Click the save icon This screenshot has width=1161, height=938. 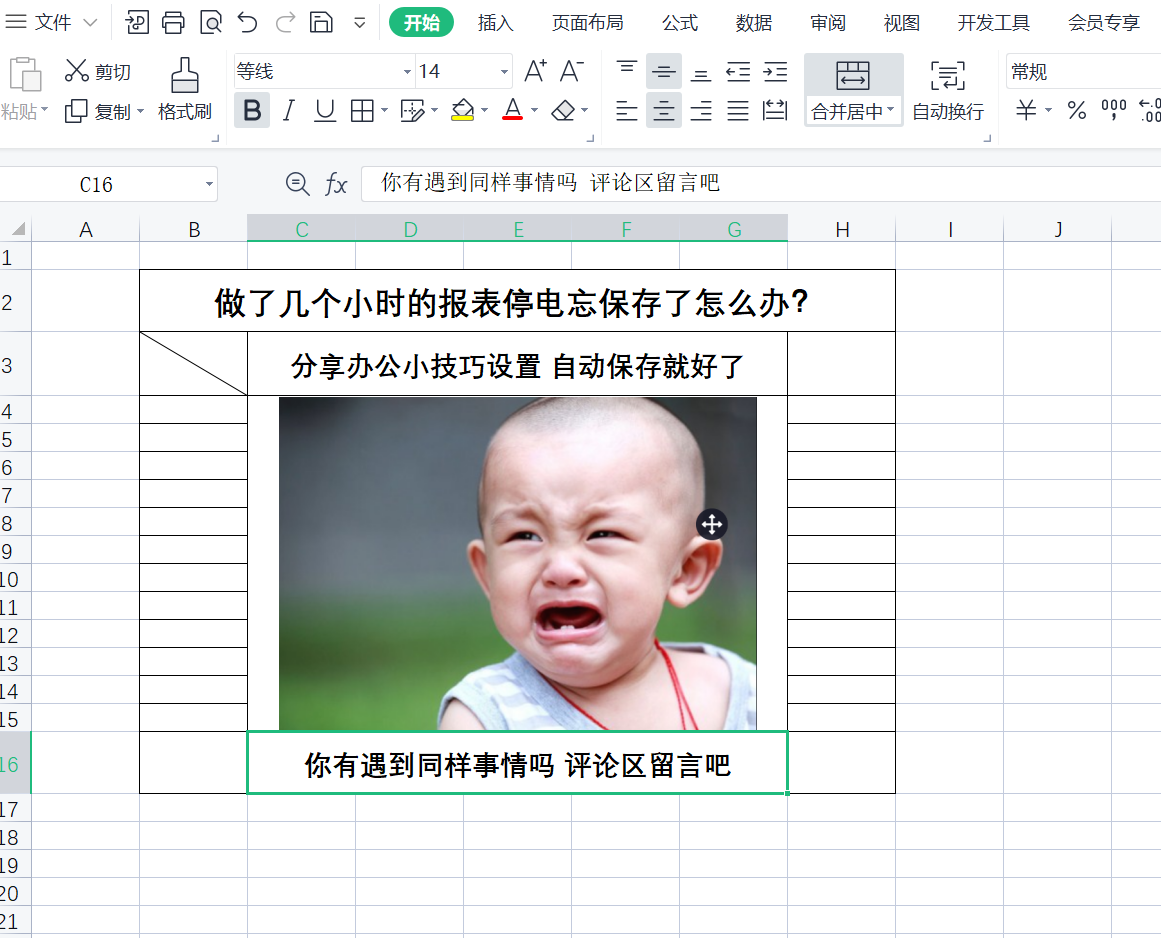click(x=321, y=23)
